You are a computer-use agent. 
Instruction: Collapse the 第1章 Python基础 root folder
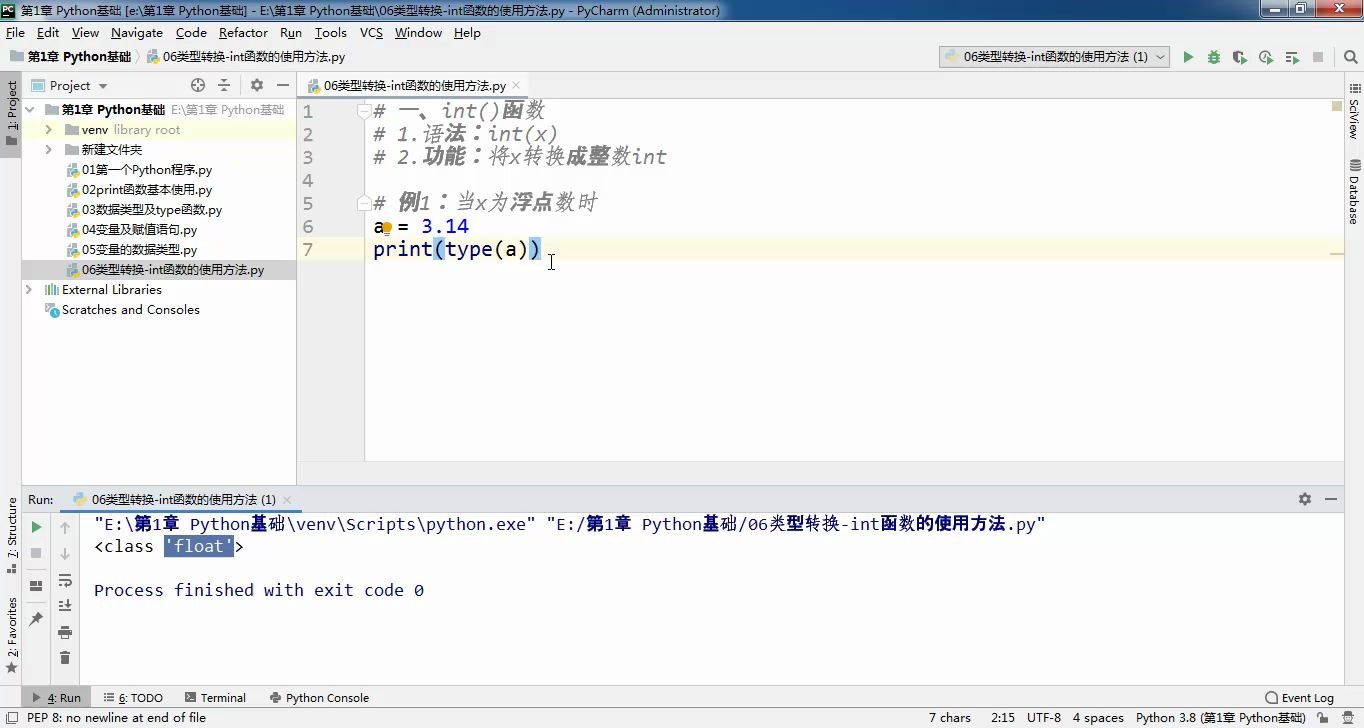30,110
